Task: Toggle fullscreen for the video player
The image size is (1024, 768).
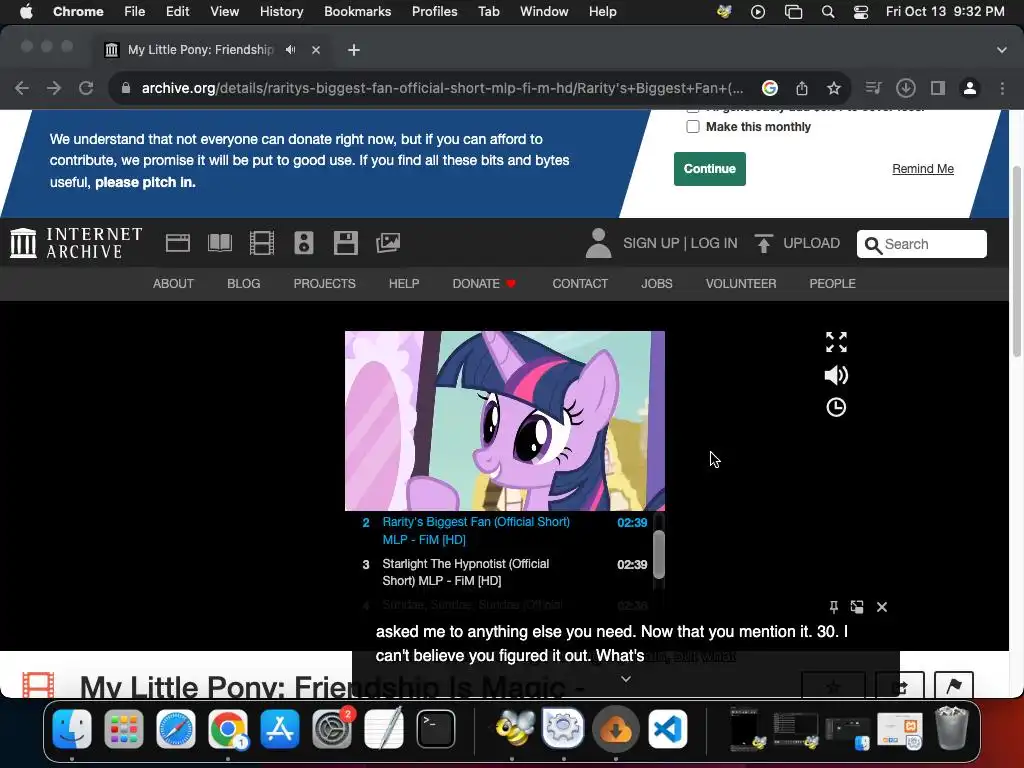Action: [x=836, y=342]
